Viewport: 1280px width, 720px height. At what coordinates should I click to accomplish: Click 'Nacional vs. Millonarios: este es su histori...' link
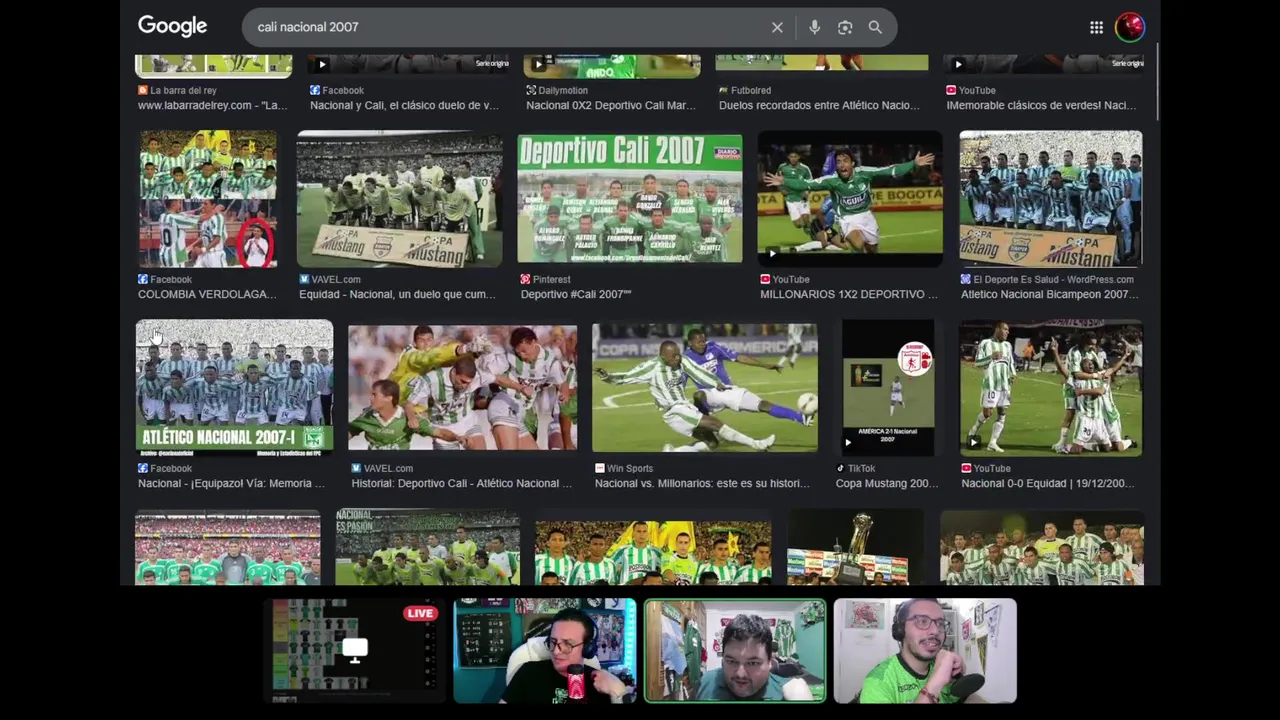pyautogui.click(x=702, y=483)
